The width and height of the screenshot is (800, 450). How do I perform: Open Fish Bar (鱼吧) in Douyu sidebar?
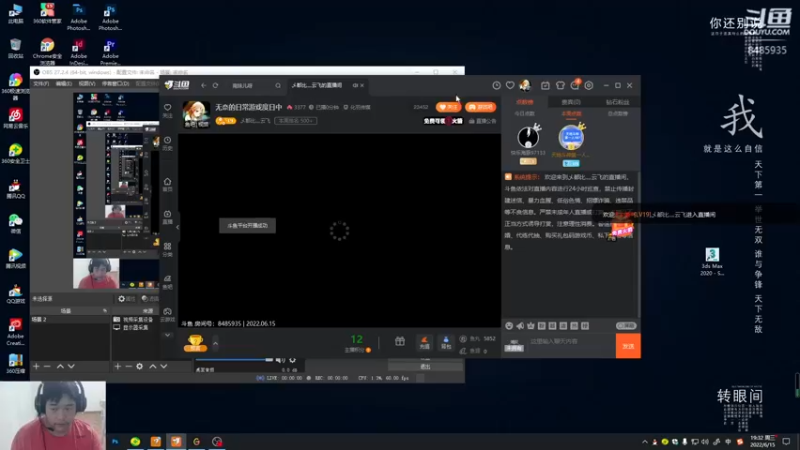(167, 282)
